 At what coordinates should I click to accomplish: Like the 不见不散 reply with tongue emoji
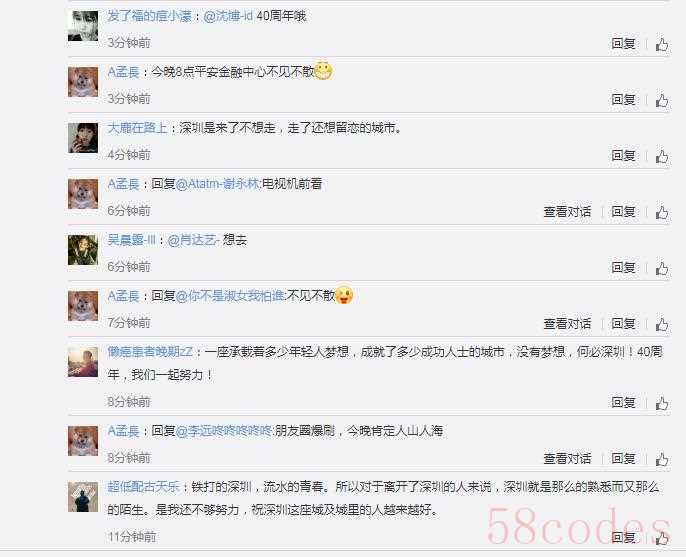662,324
